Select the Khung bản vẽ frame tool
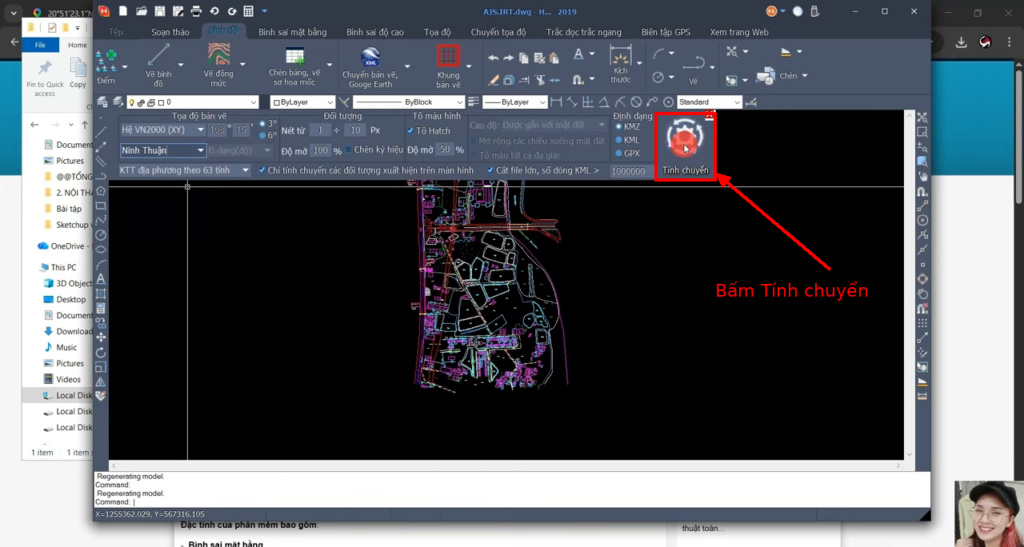 tap(449, 67)
